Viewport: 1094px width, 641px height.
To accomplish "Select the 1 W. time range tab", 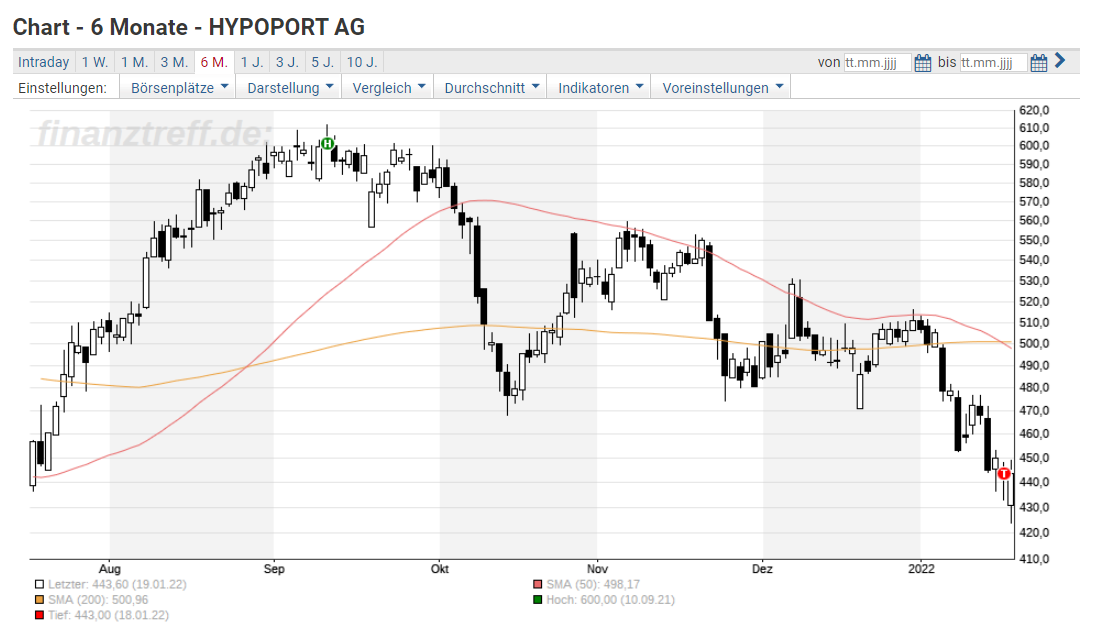I will (x=95, y=62).
